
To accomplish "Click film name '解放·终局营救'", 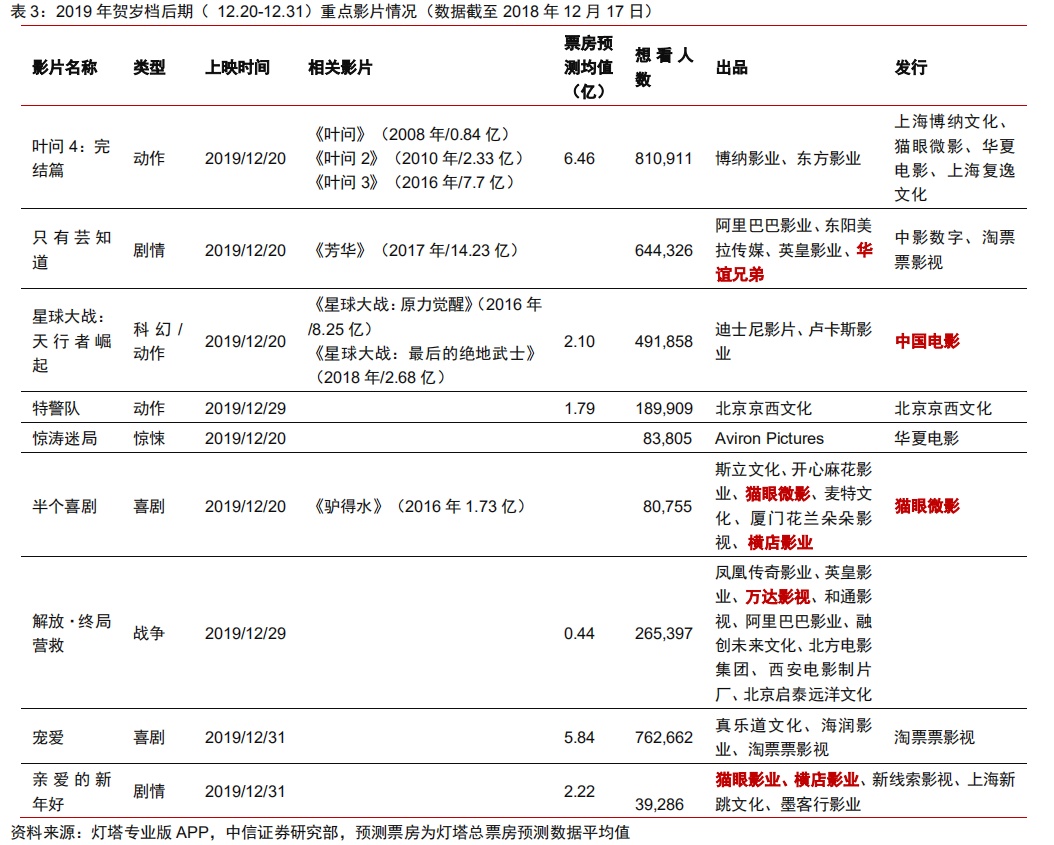I will tap(71, 633).
